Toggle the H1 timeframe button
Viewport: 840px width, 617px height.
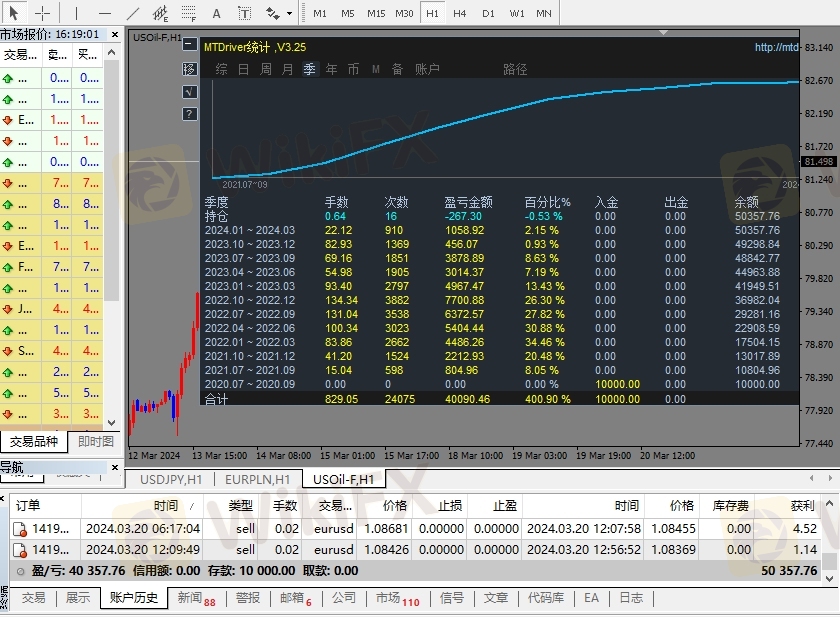(432, 13)
